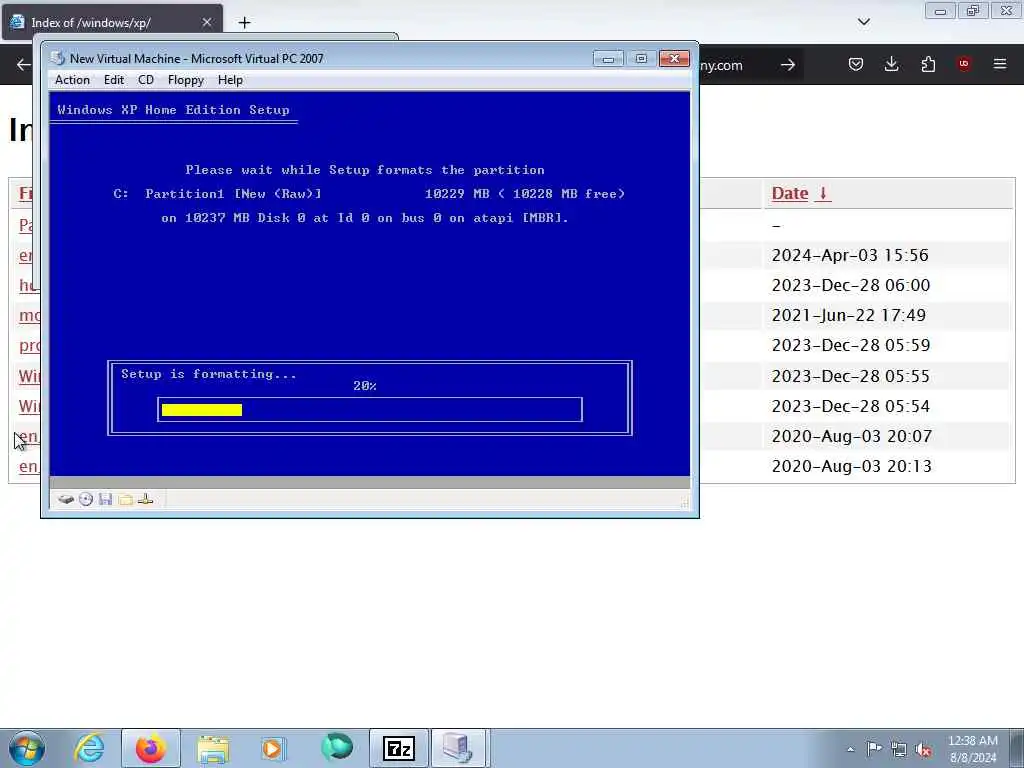The height and width of the screenshot is (768, 1024).
Task: Click the Virtual PC window title bar icon
Action: 58,59
